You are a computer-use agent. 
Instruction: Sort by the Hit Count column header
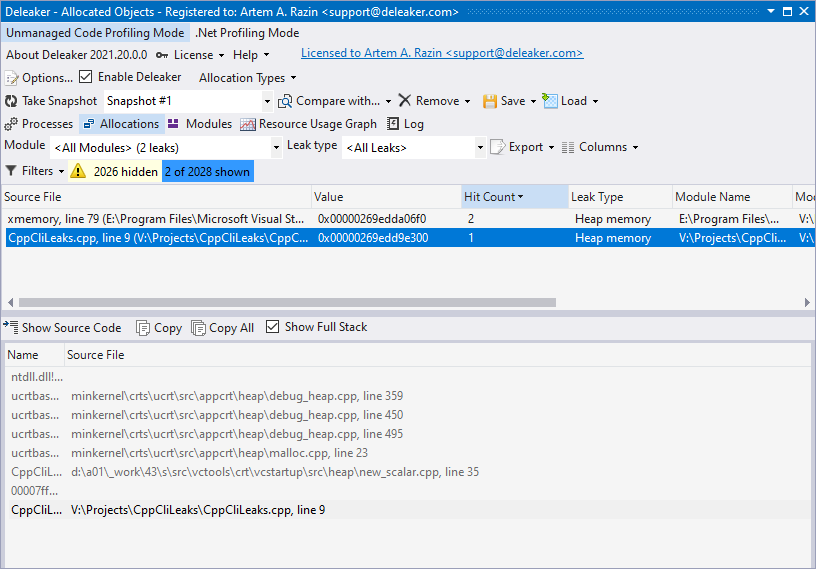click(x=514, y=197)
